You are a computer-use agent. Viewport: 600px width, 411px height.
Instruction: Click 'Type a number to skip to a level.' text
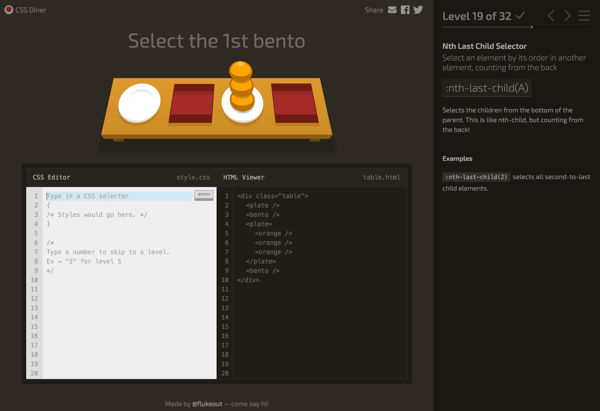pos(108,252)
